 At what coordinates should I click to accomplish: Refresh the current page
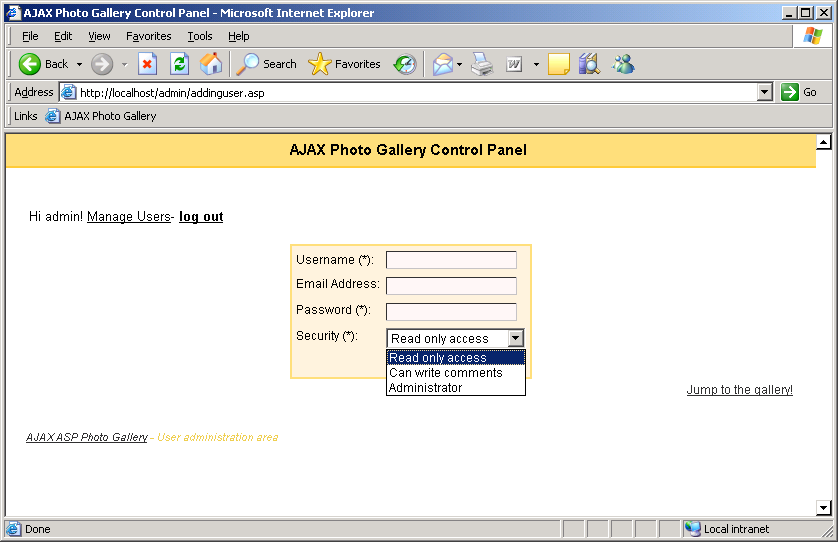point(179,64)
